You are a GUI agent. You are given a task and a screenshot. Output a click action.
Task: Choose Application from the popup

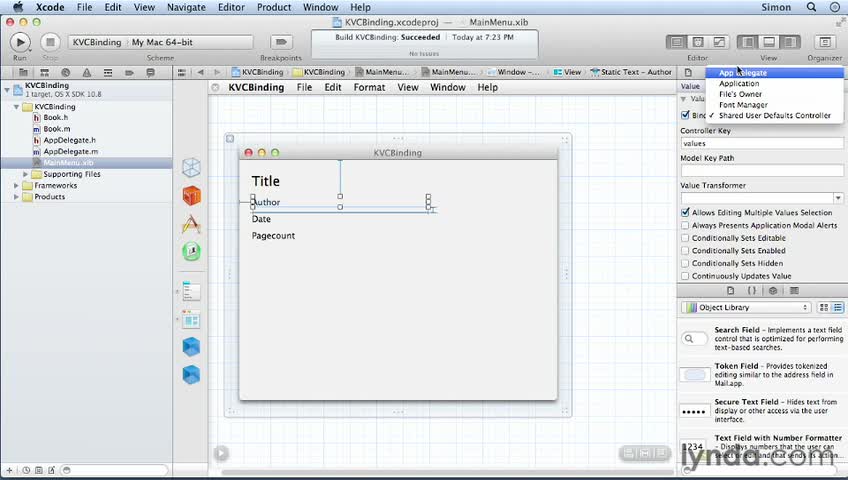pos(774,83)
